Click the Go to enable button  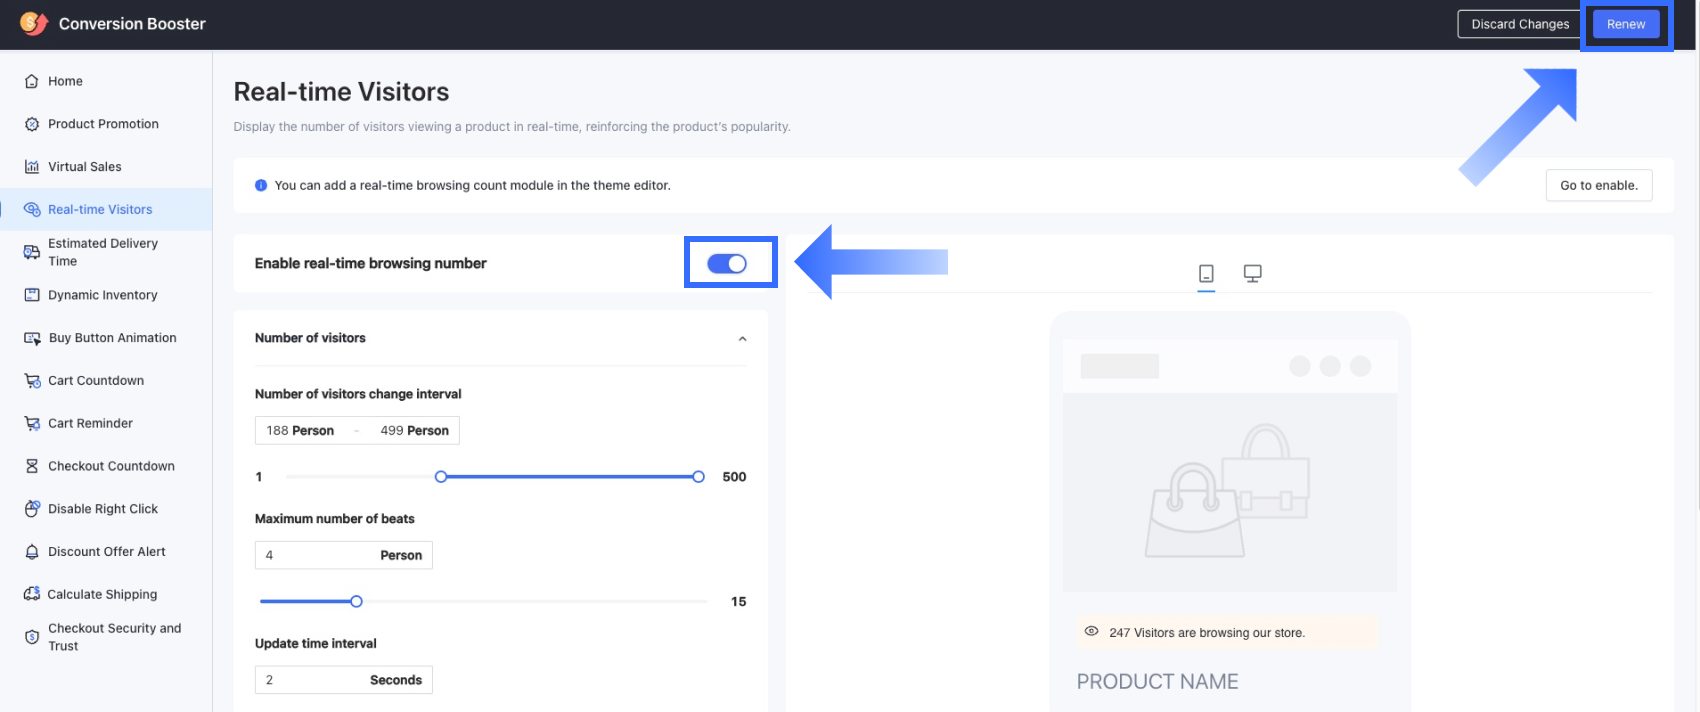point(1598,185)
